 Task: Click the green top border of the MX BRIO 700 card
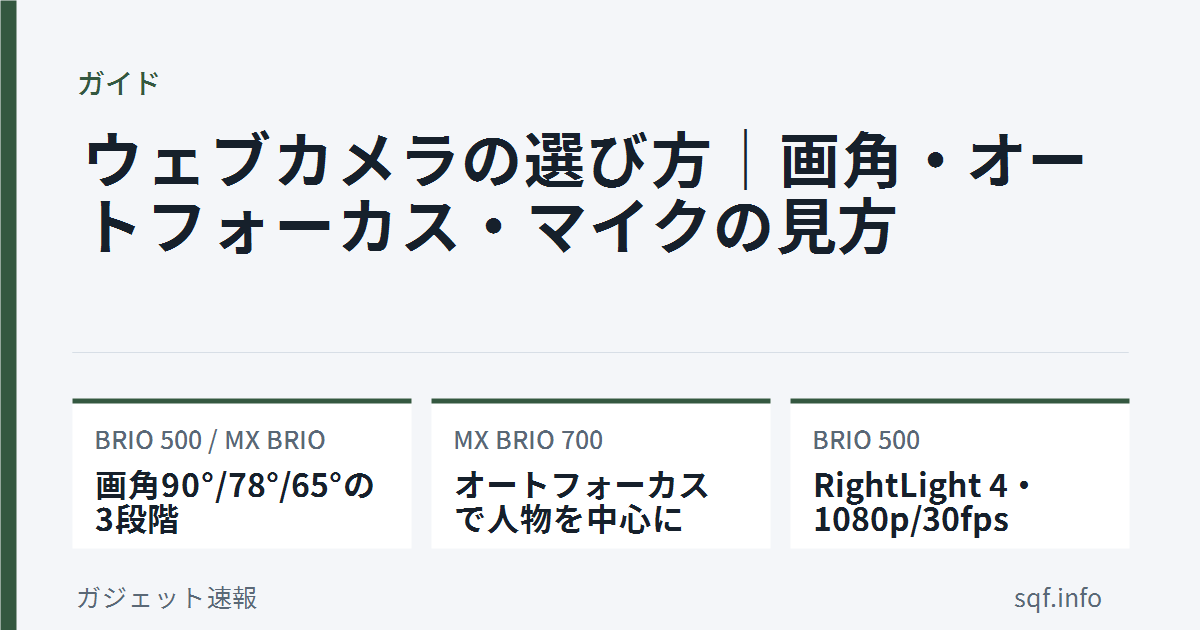coord(601,401)
